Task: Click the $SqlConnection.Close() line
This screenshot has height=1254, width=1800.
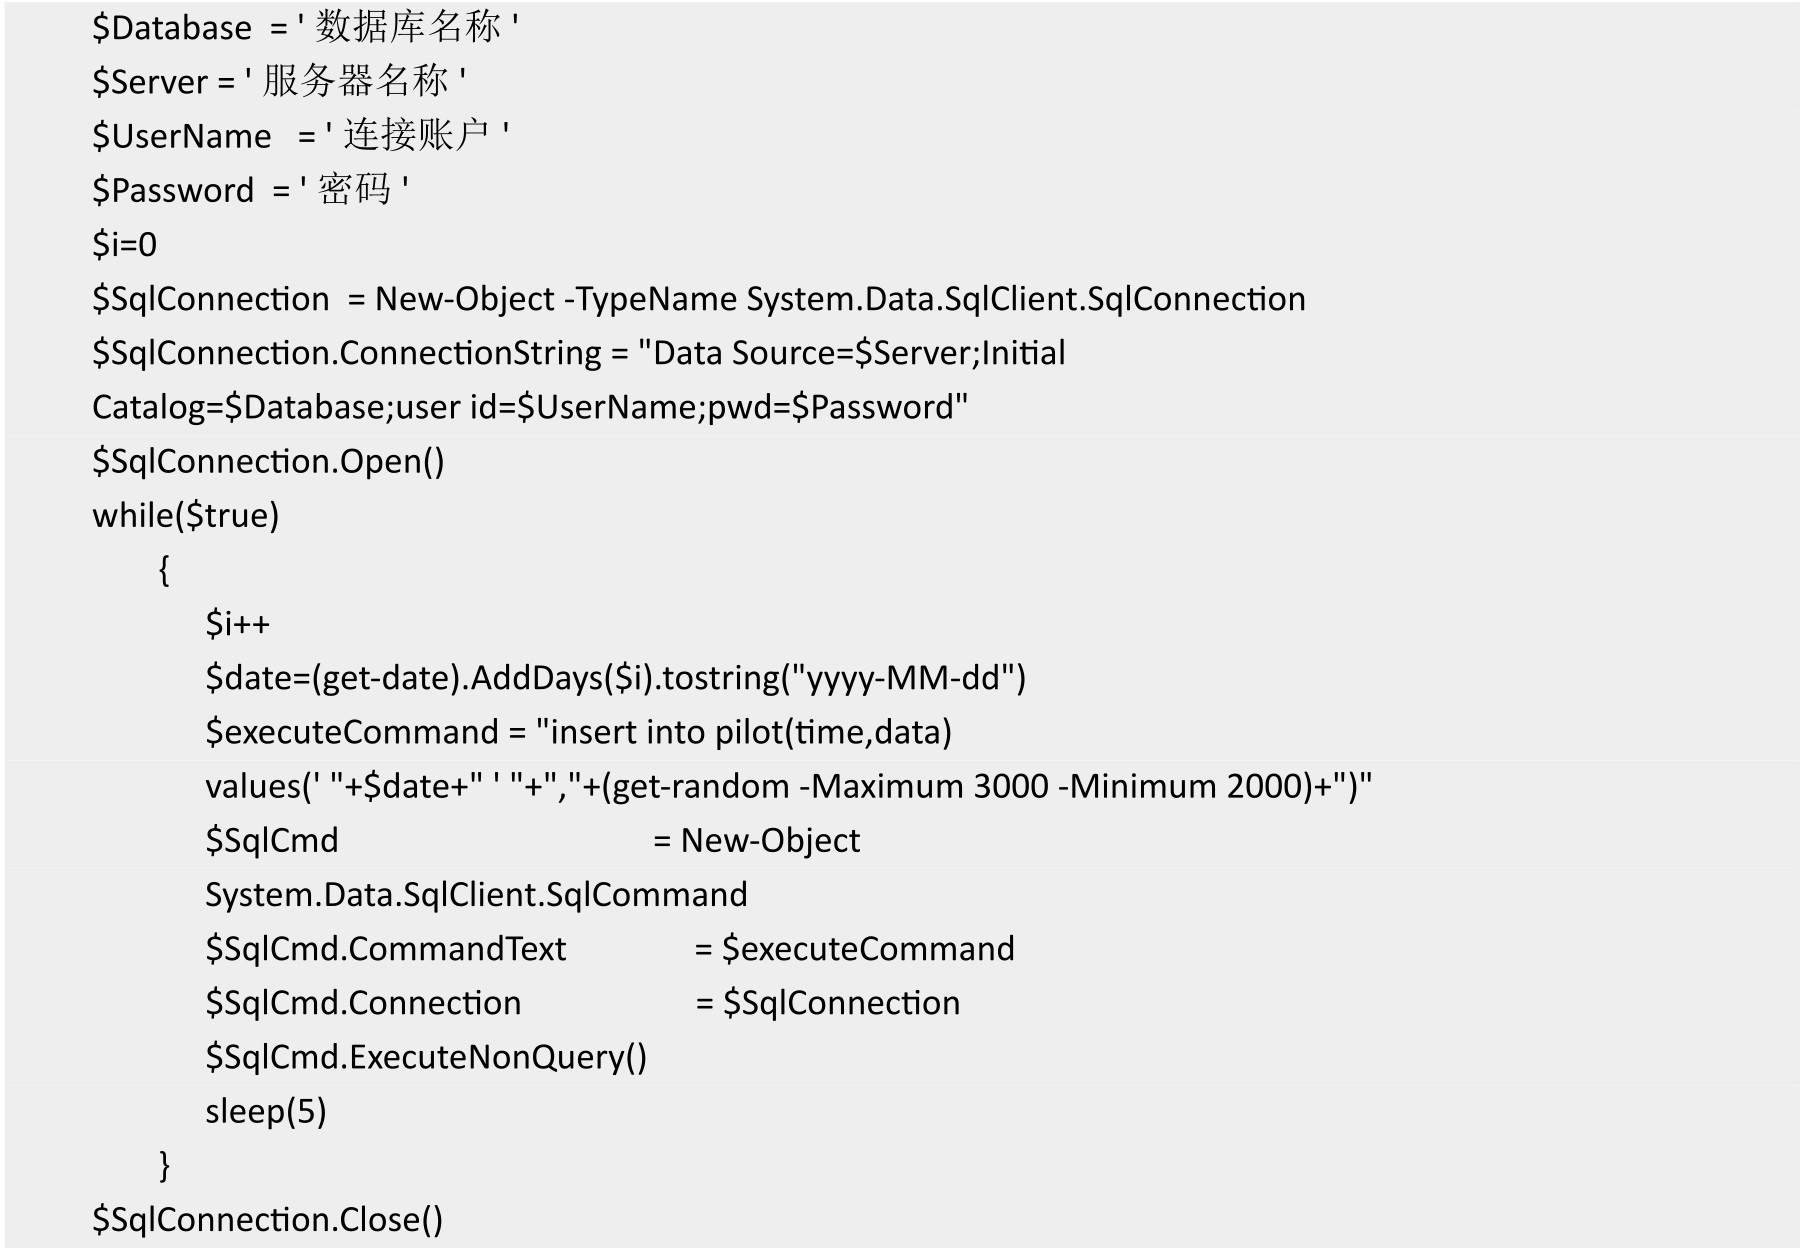Action: 267,1220
